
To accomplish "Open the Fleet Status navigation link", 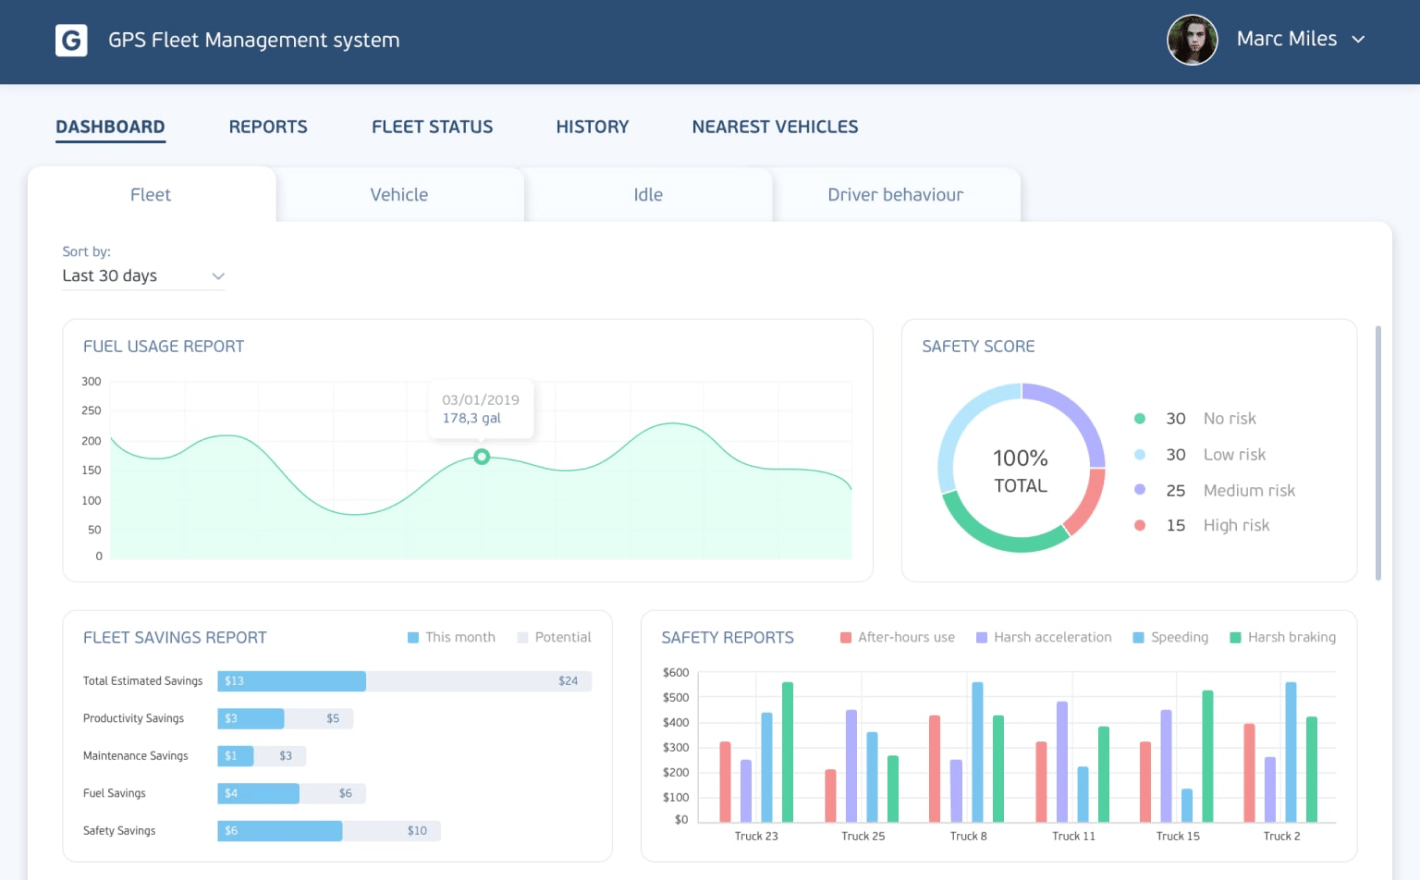I will [x=432, y=126].
